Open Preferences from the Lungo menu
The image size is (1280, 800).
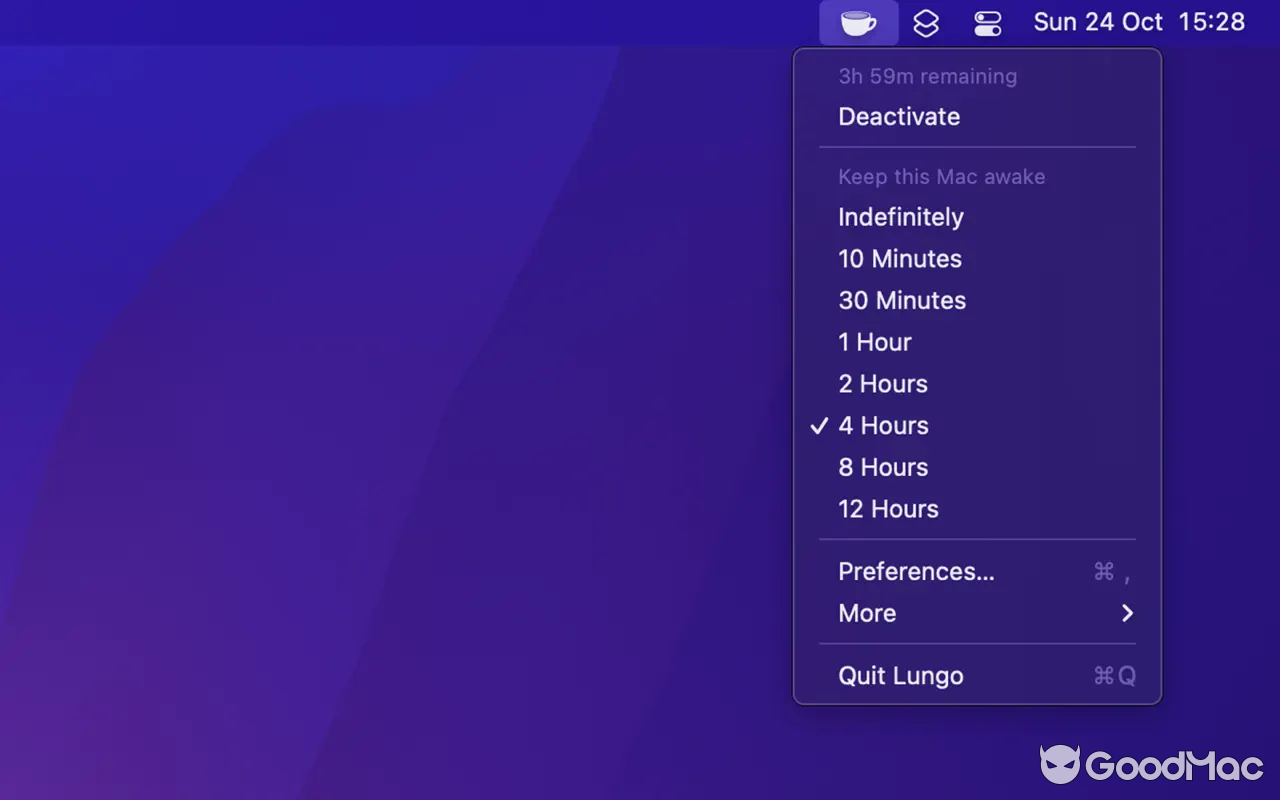(x=916, y=571)
